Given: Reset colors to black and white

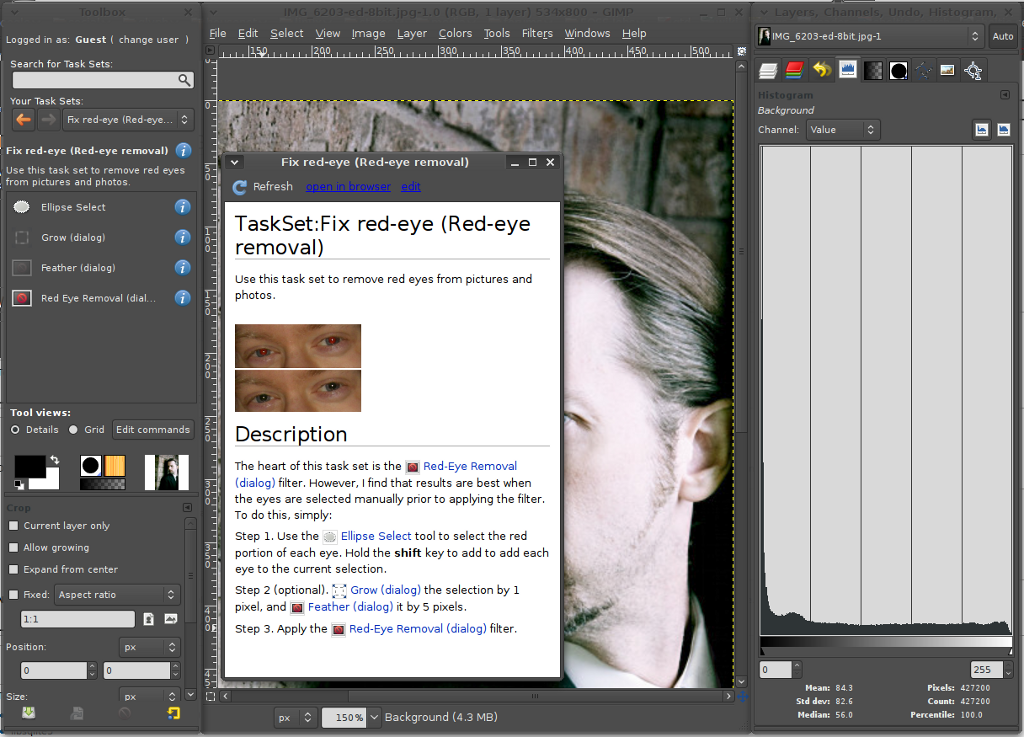Looking at the screenshot, I should tap(19, 484).
